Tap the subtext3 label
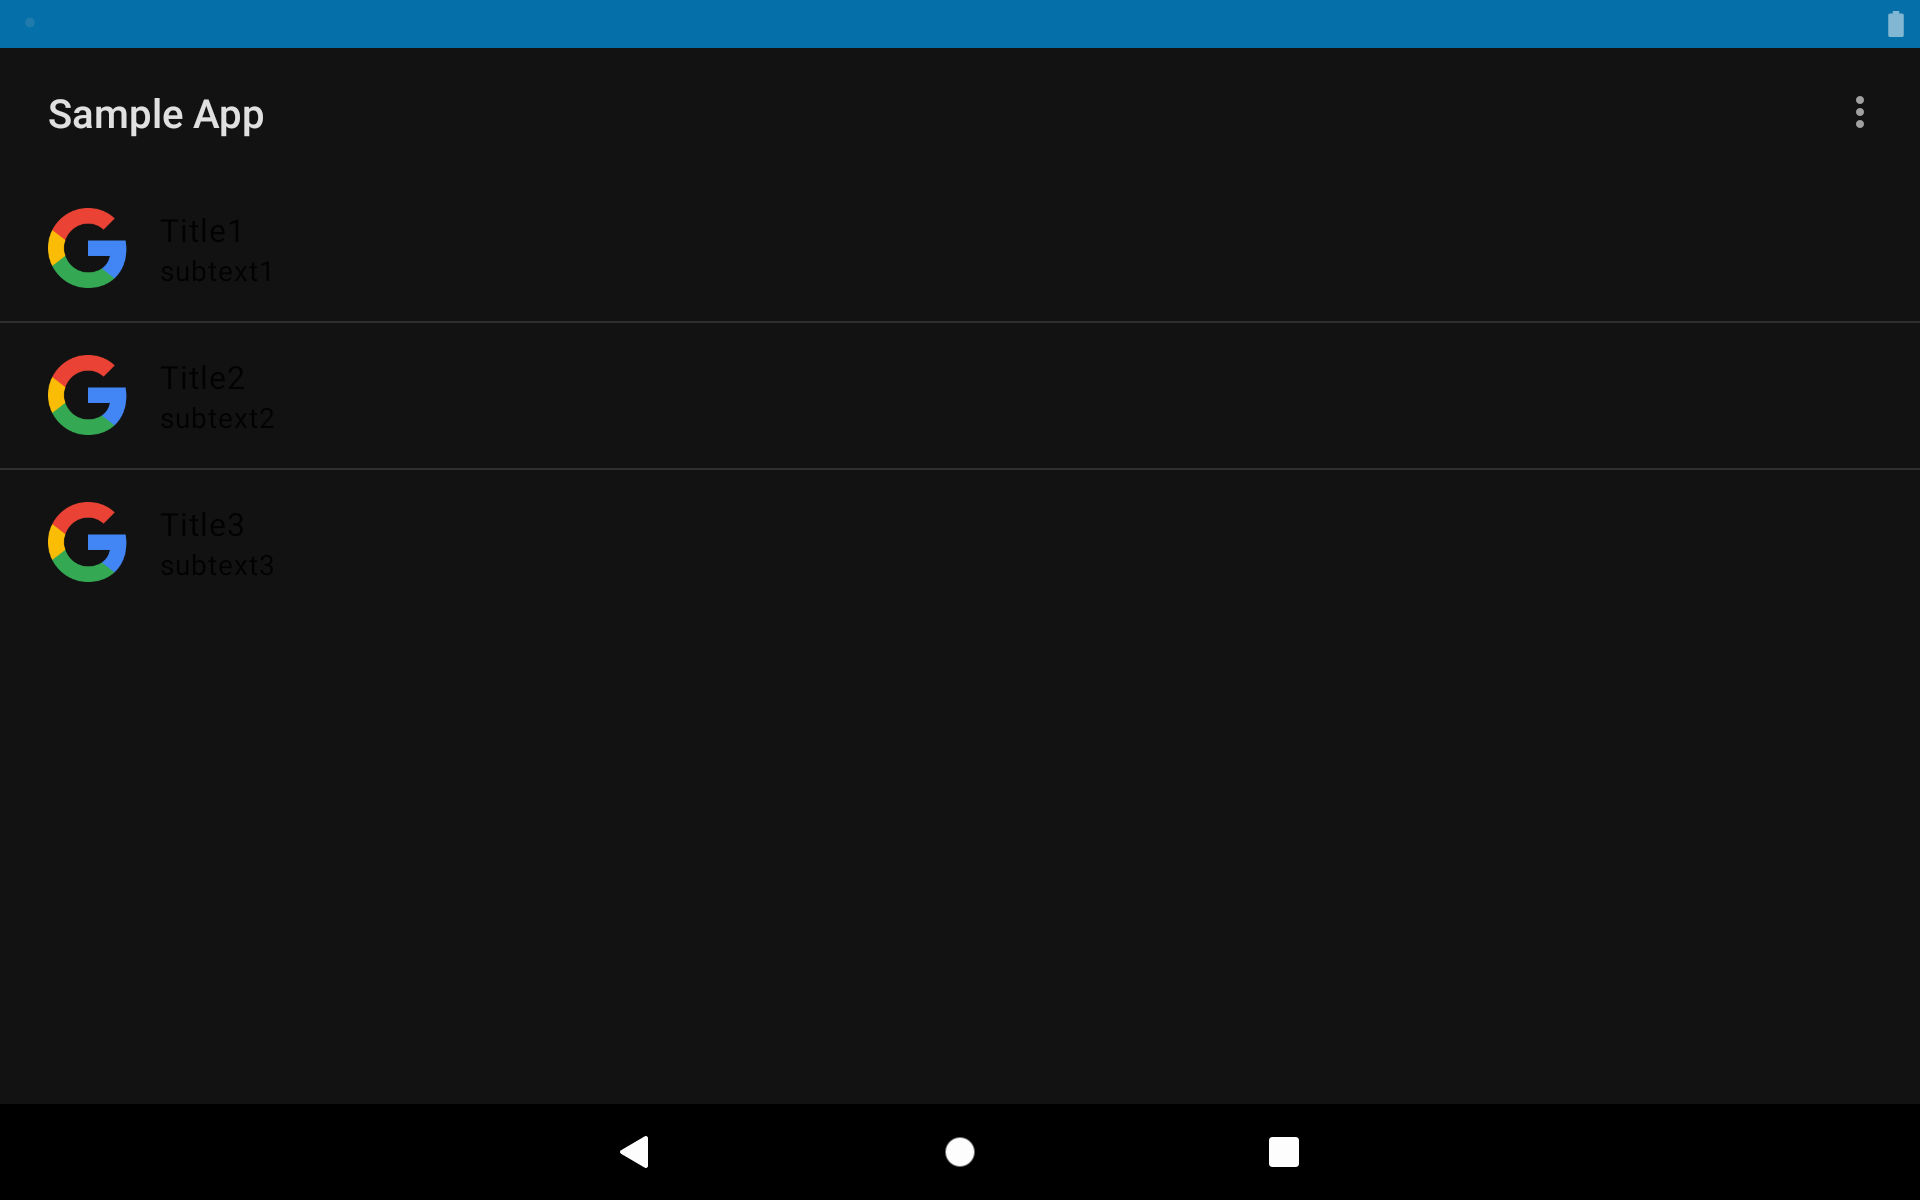 (x=217, y=565)
